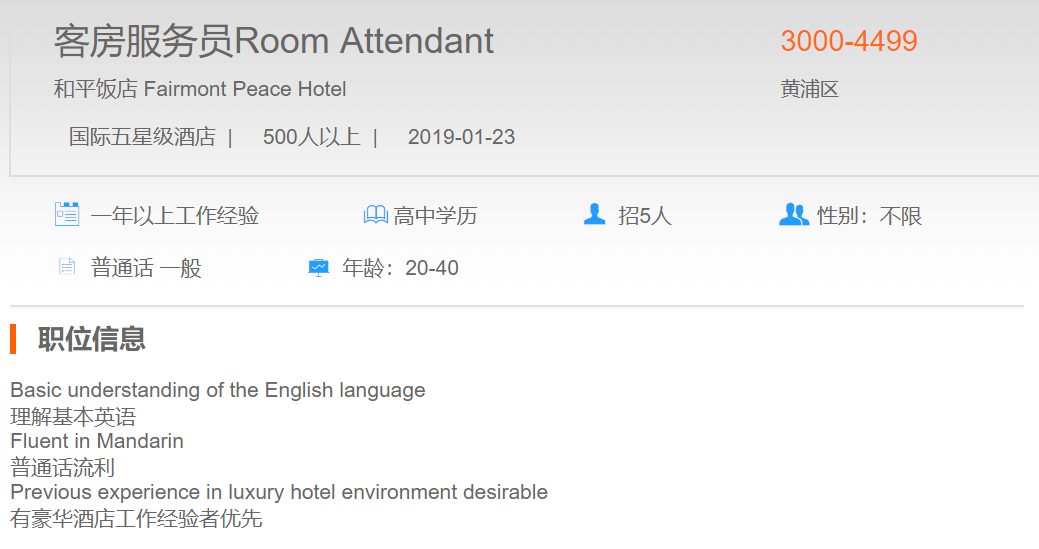Click the presentation board icon beside 年龄
The image size is (1039, 549).
coord(319,267)
